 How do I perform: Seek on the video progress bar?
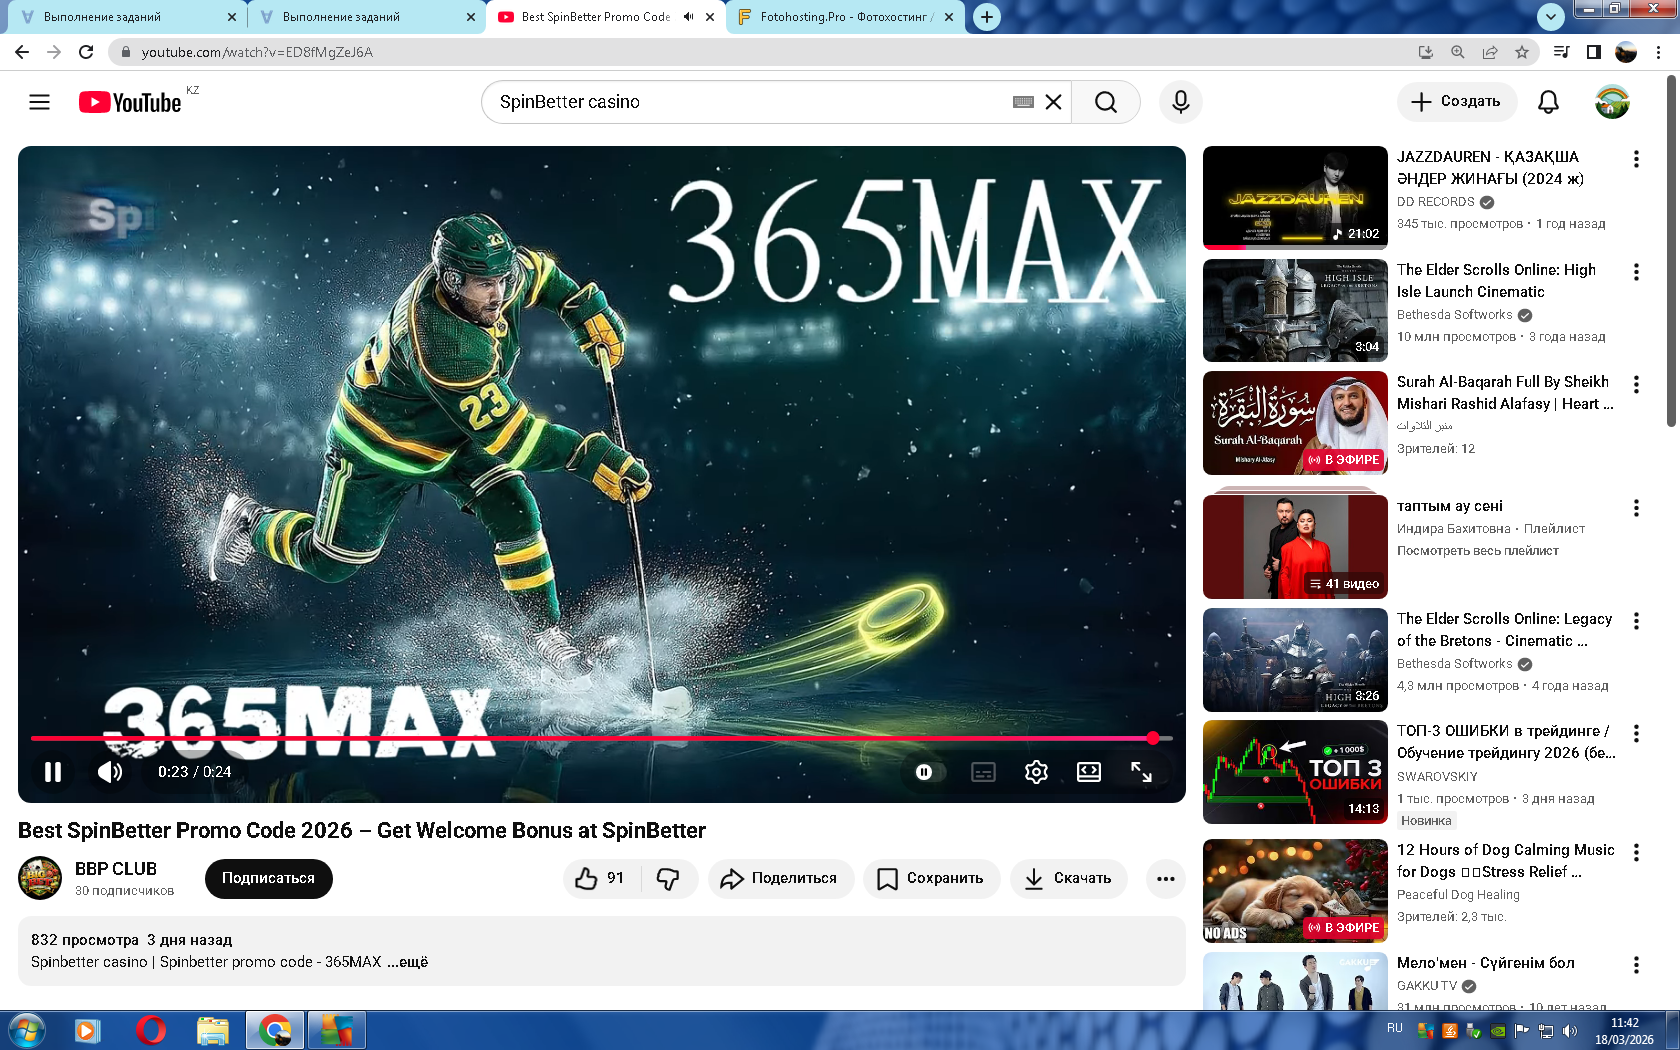click(601, 738)
